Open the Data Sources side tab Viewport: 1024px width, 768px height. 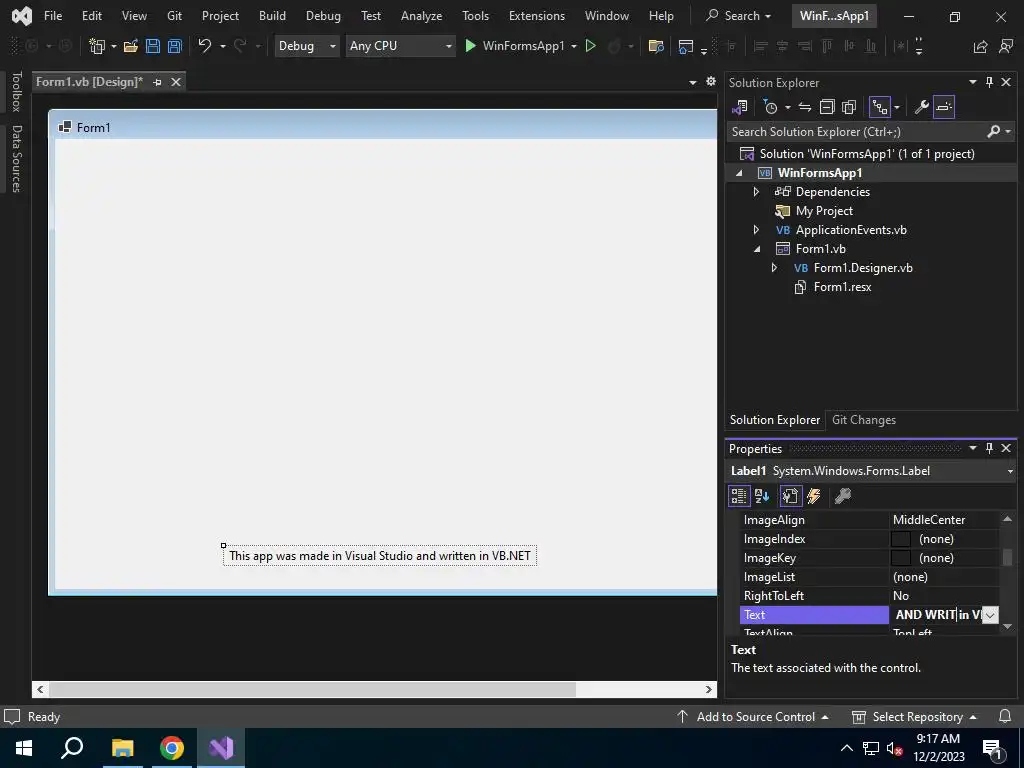17,159
